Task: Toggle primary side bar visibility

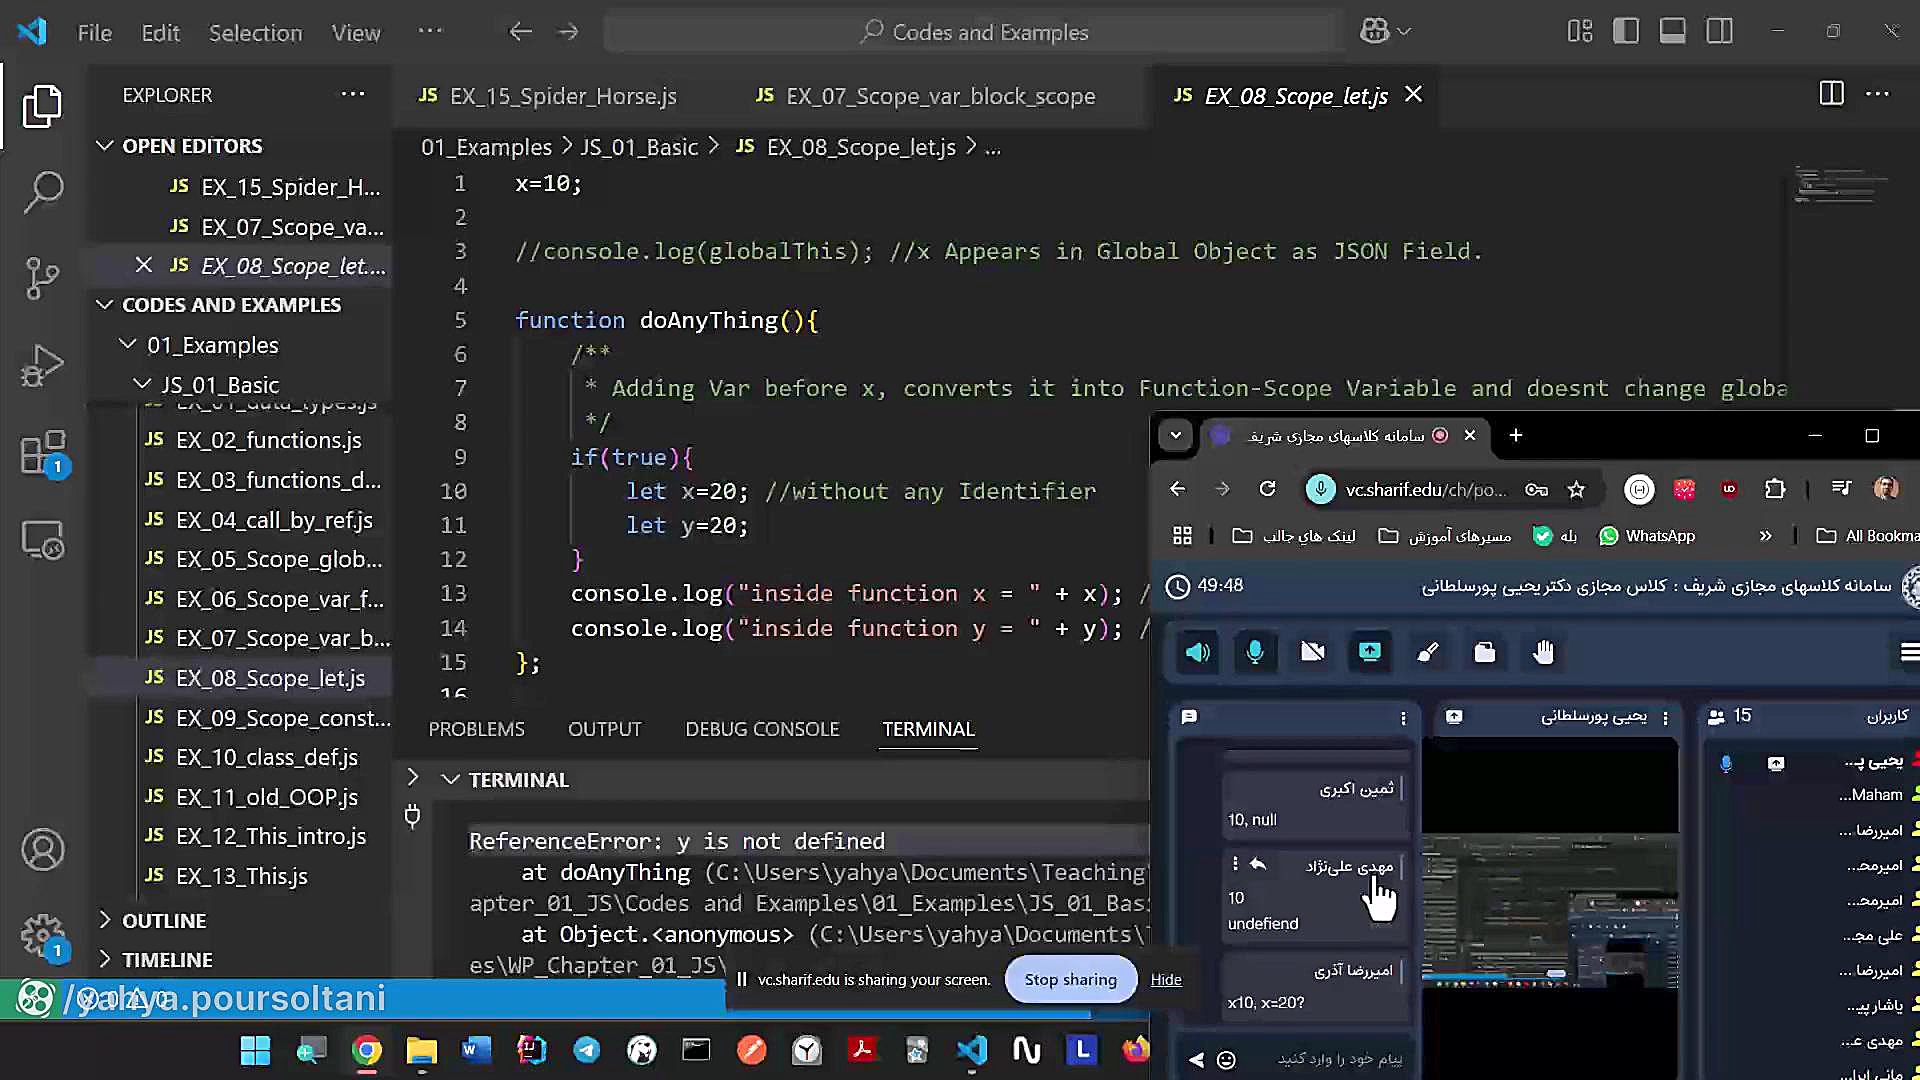Action: point(1626,32)
